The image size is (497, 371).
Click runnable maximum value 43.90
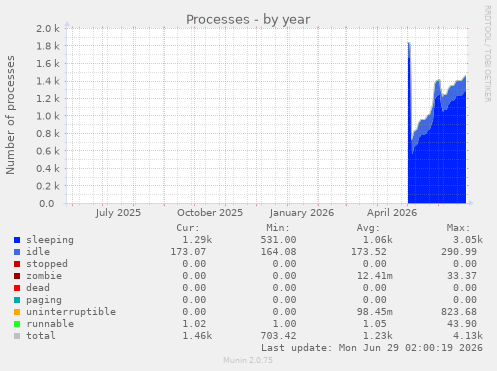coord(462,324)
